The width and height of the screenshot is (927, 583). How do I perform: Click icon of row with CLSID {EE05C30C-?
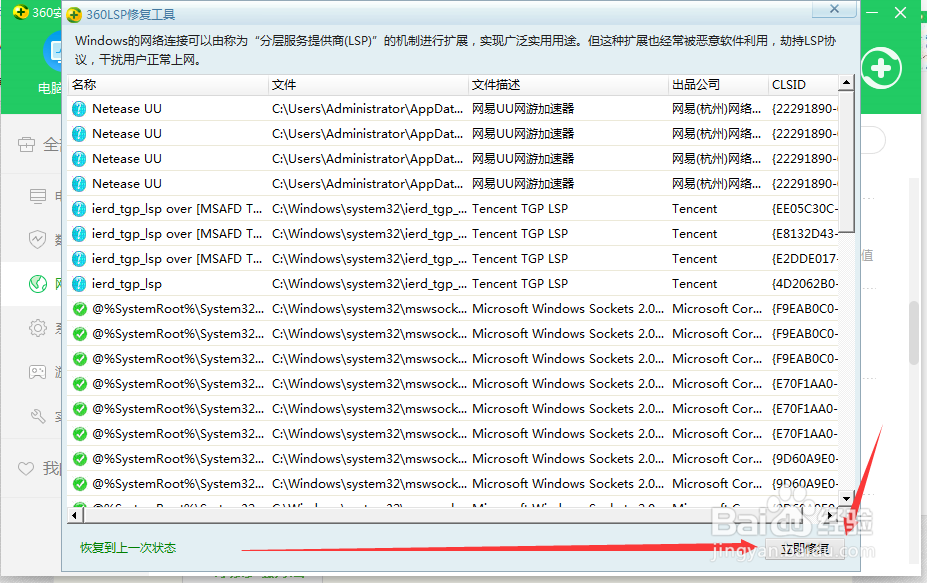pyautogui.click(x=79, y=209)
